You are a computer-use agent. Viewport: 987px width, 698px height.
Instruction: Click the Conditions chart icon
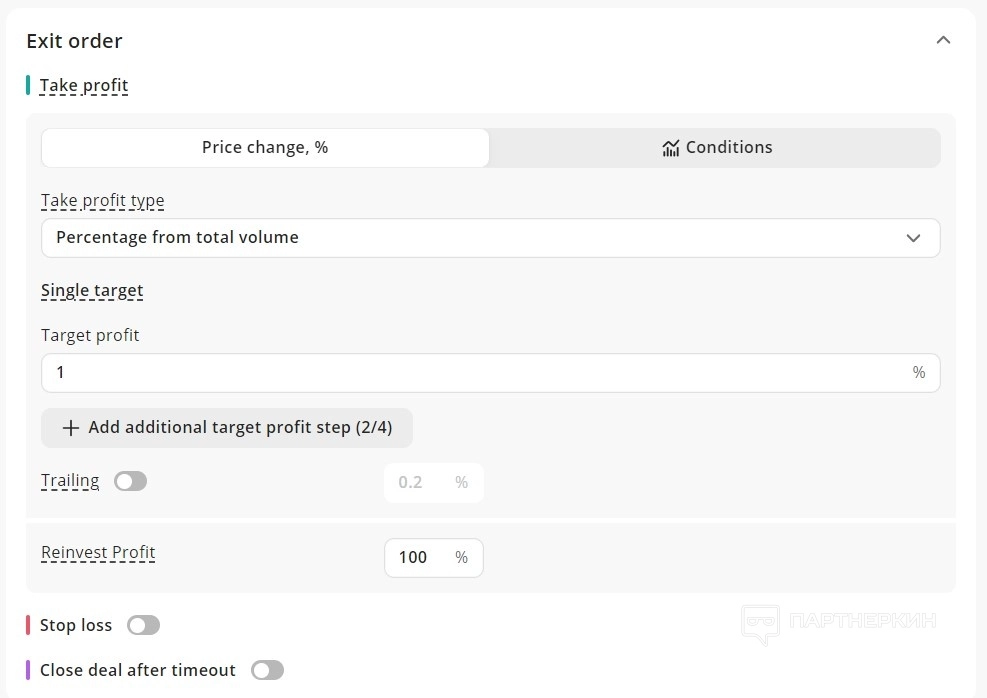pos(670,148)
